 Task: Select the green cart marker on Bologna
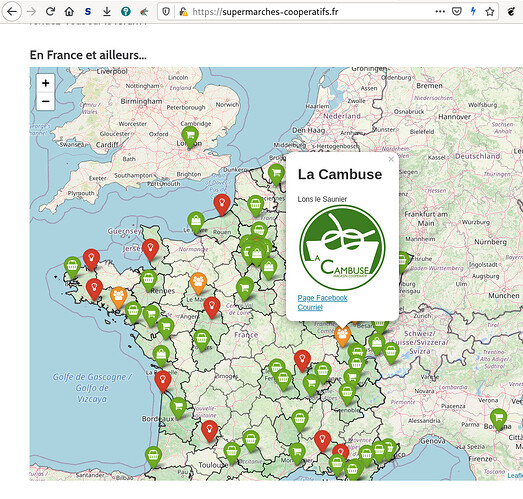pos(498,419)
